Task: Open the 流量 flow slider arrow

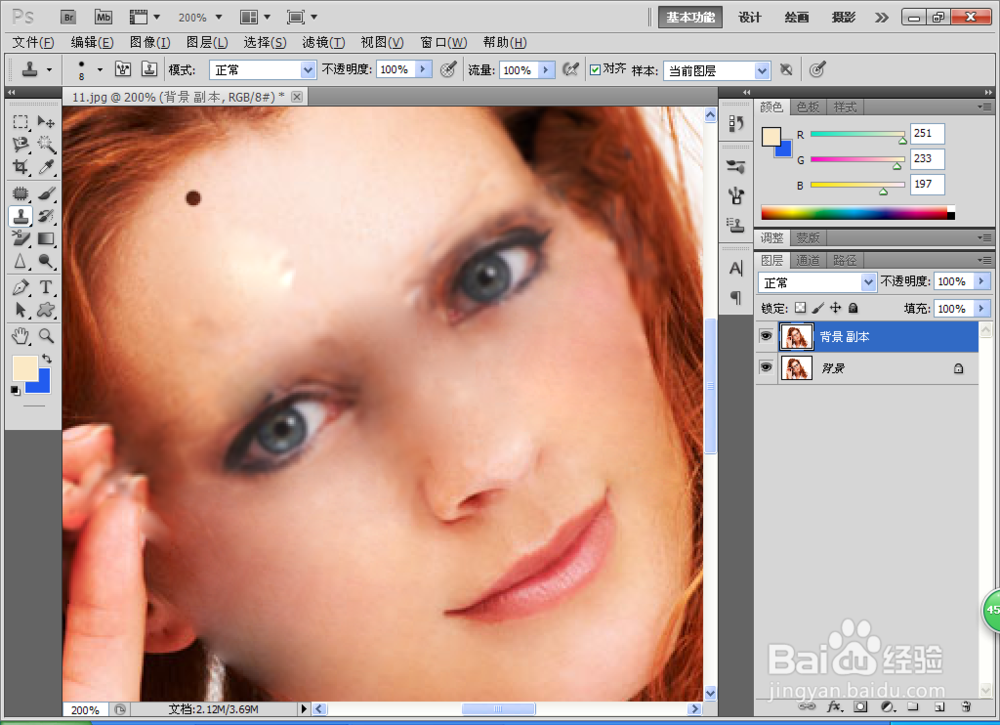Action: point(546,69)
